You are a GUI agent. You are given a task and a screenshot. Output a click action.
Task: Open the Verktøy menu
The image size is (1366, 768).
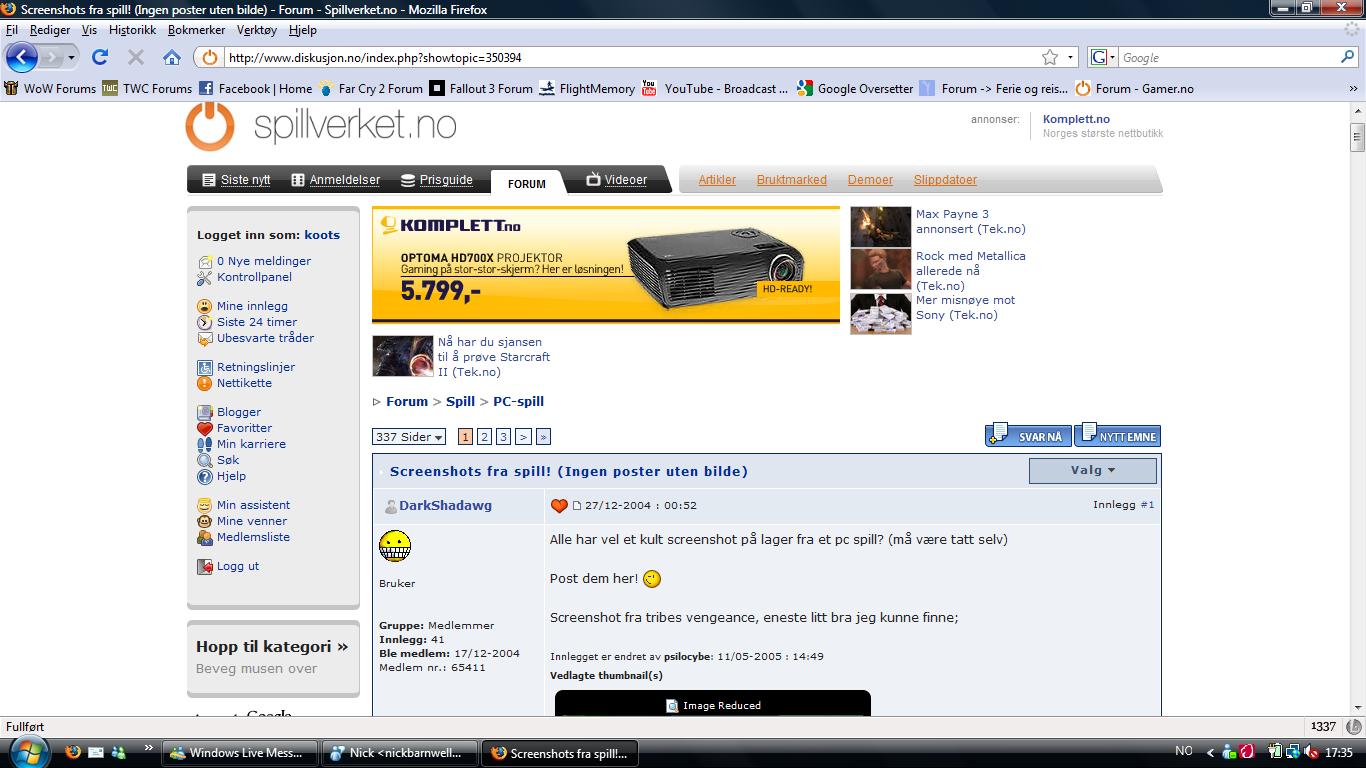257,30
